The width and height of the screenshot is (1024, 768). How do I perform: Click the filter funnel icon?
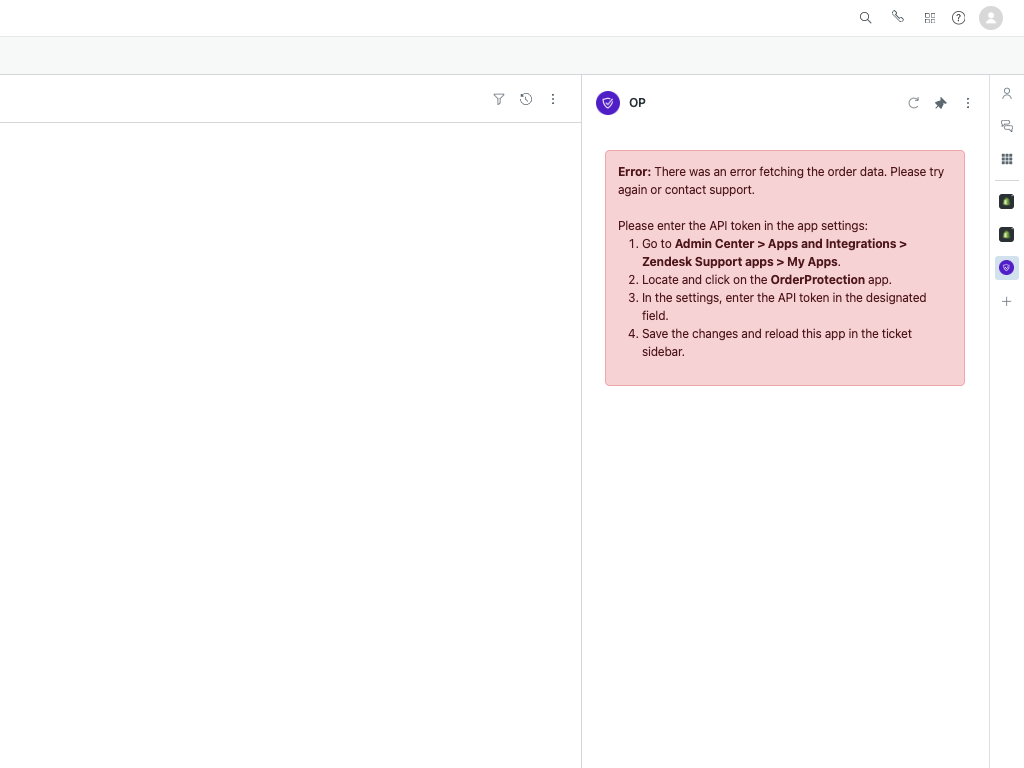[x=499, y=99]
